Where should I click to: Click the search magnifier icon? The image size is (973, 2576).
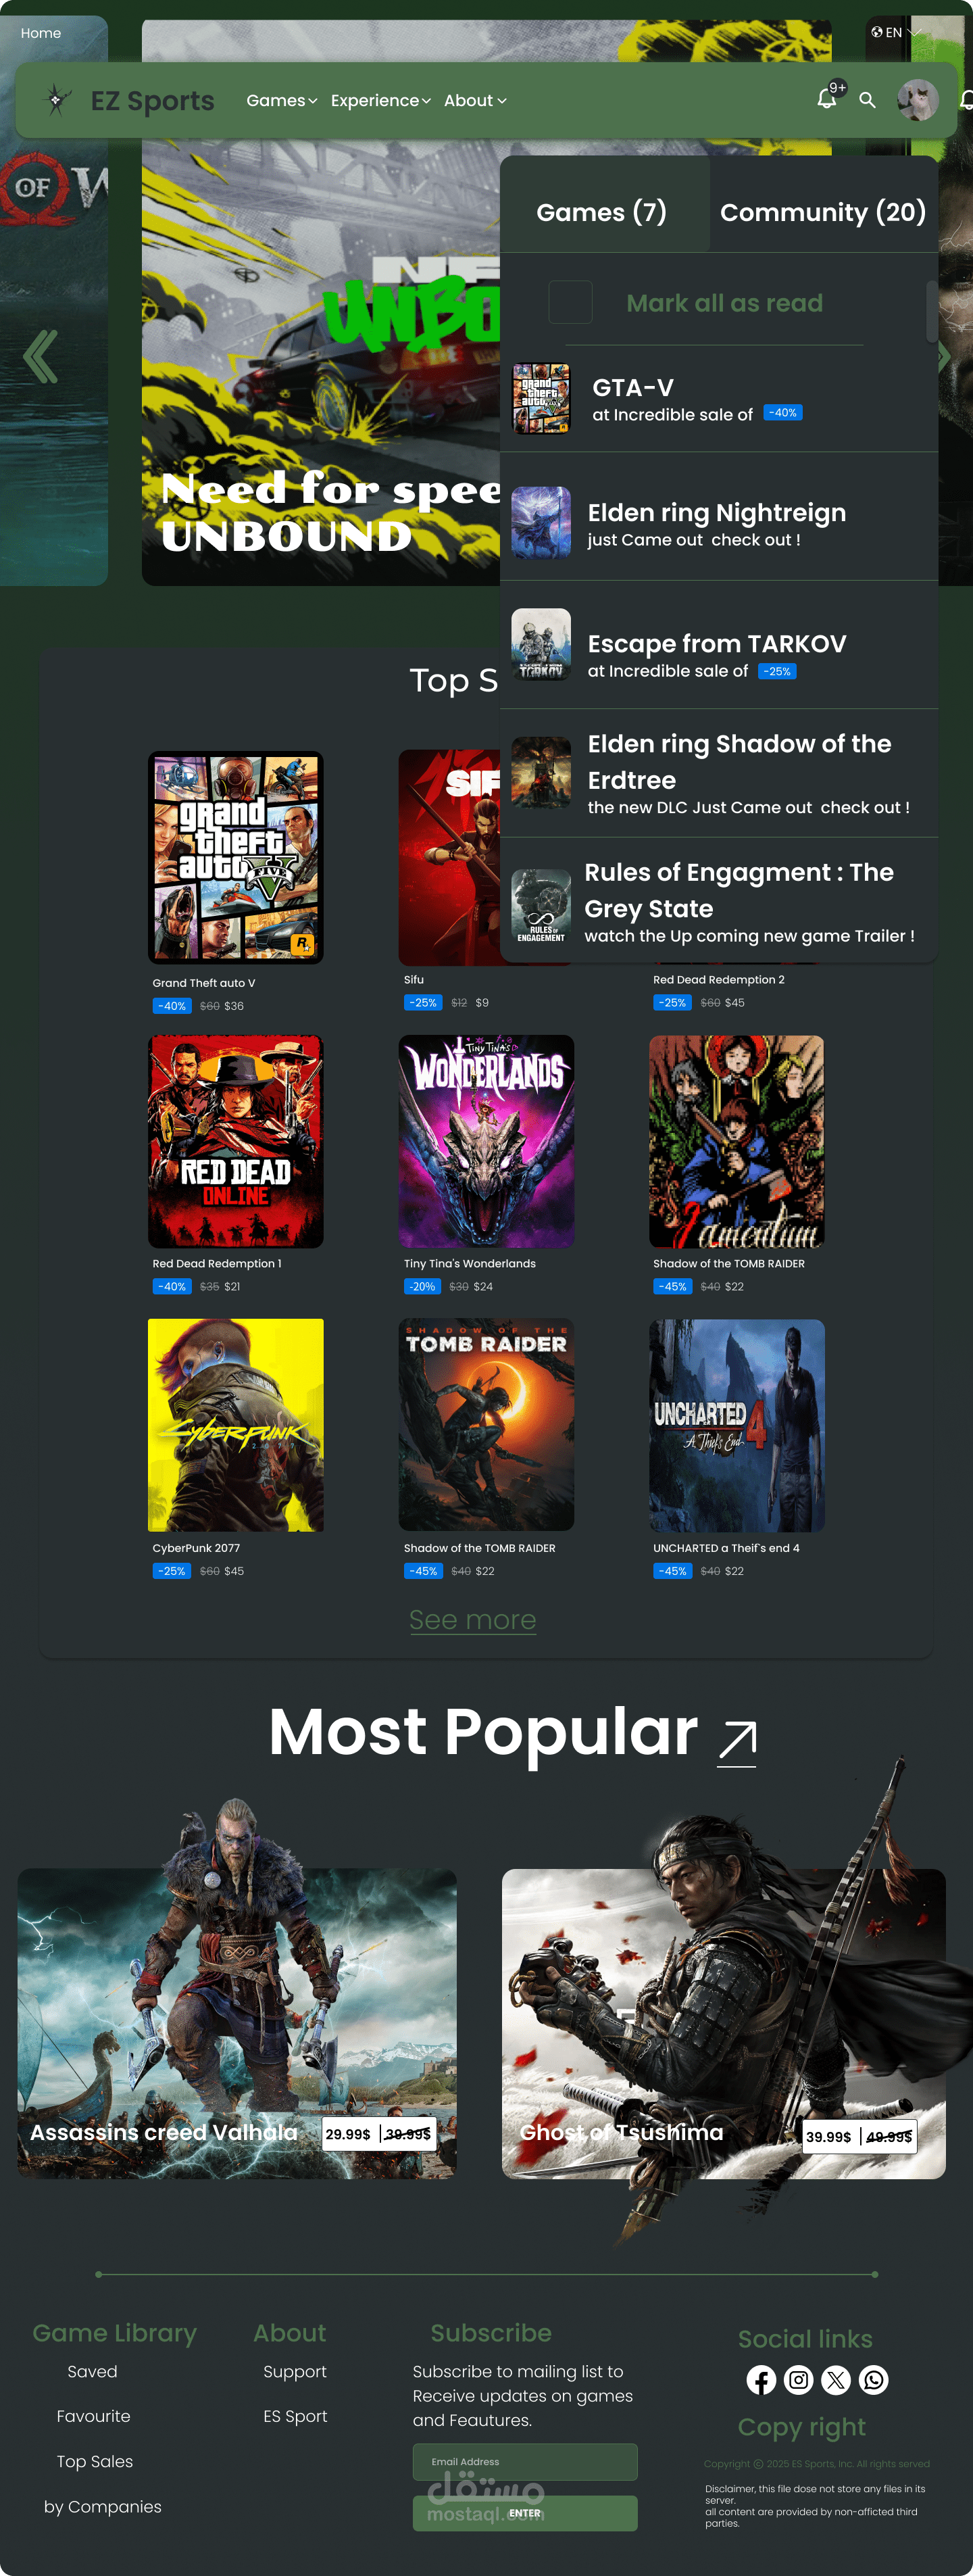[867, 100]
